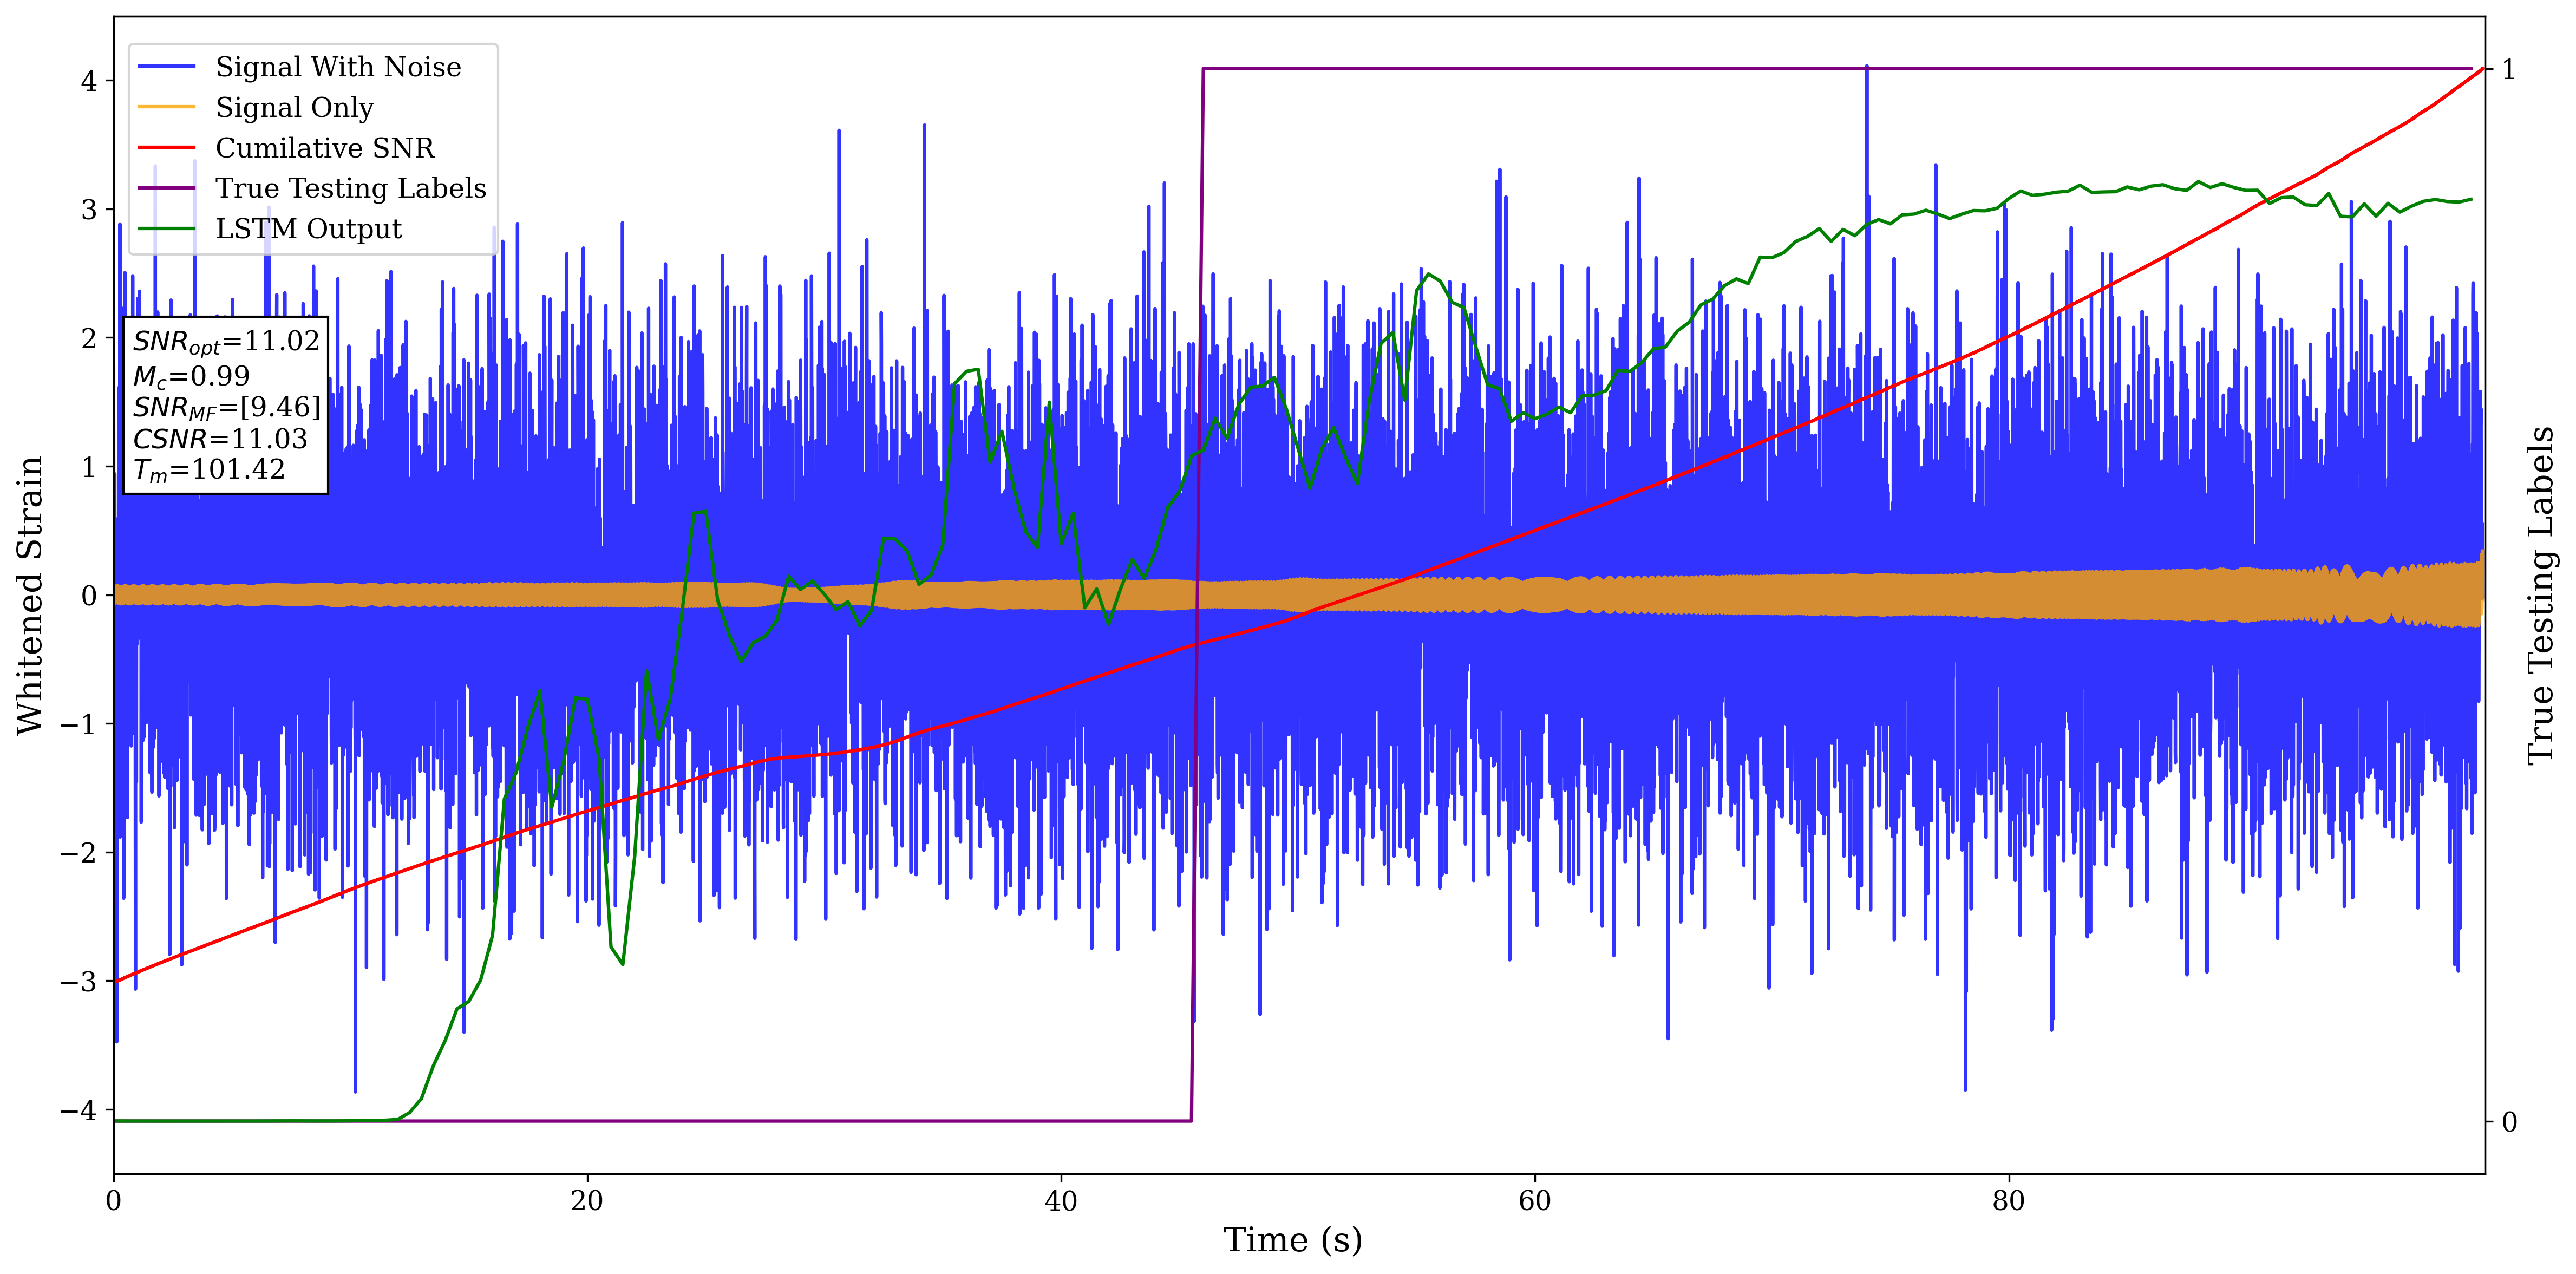Click the y-axis tick label 4
The height and width of the screenshot is (1274, 2576).
(x=89, y=81)
